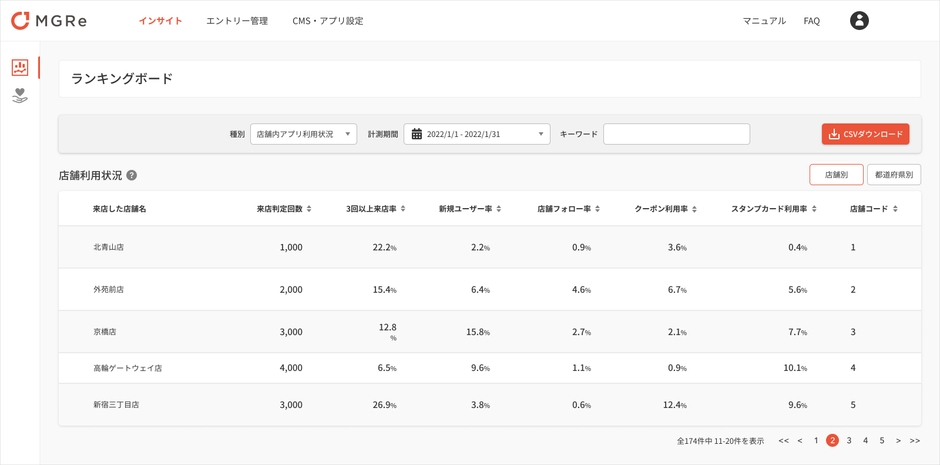The image size is (940, 465).
Task: Click the calendar icon in 計測期間
Action: coord(417,134)
